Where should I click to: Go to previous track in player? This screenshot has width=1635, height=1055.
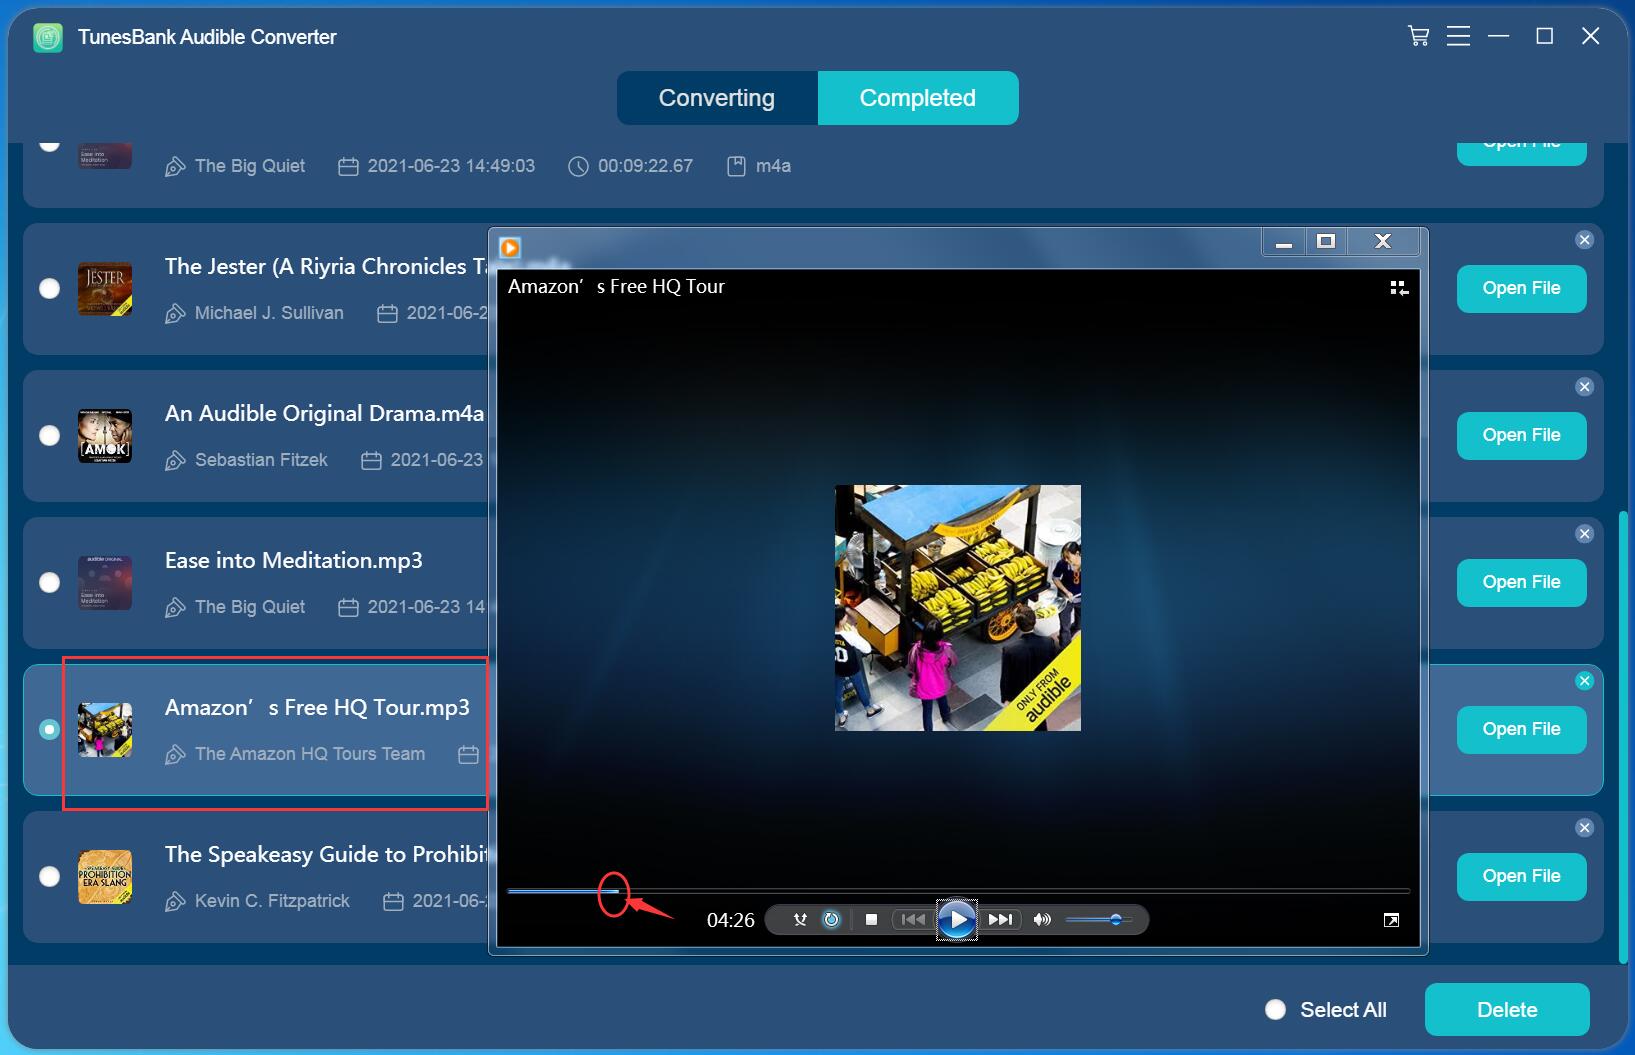(x=912, y=920)
